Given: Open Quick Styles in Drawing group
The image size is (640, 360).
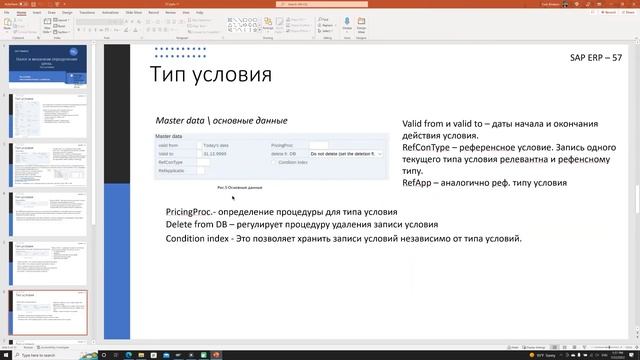Looking at the screenshot, I should (280, 25).
